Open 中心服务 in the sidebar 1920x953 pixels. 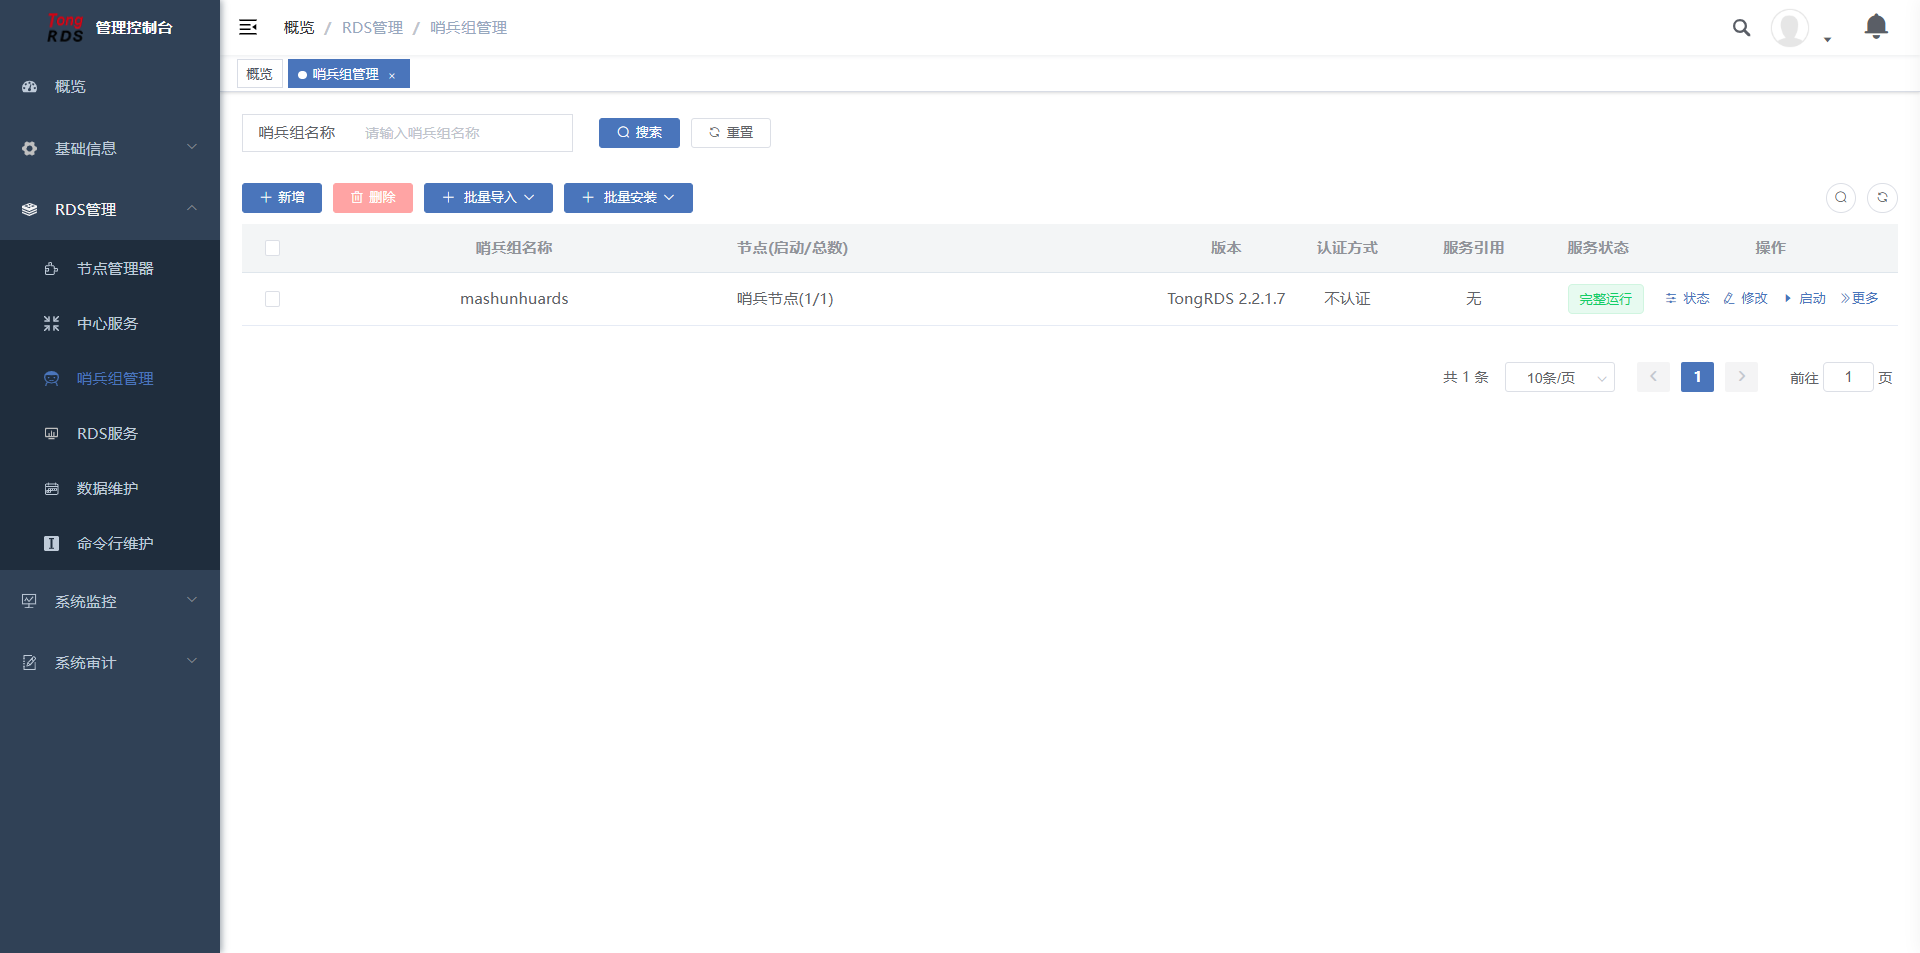110,324
